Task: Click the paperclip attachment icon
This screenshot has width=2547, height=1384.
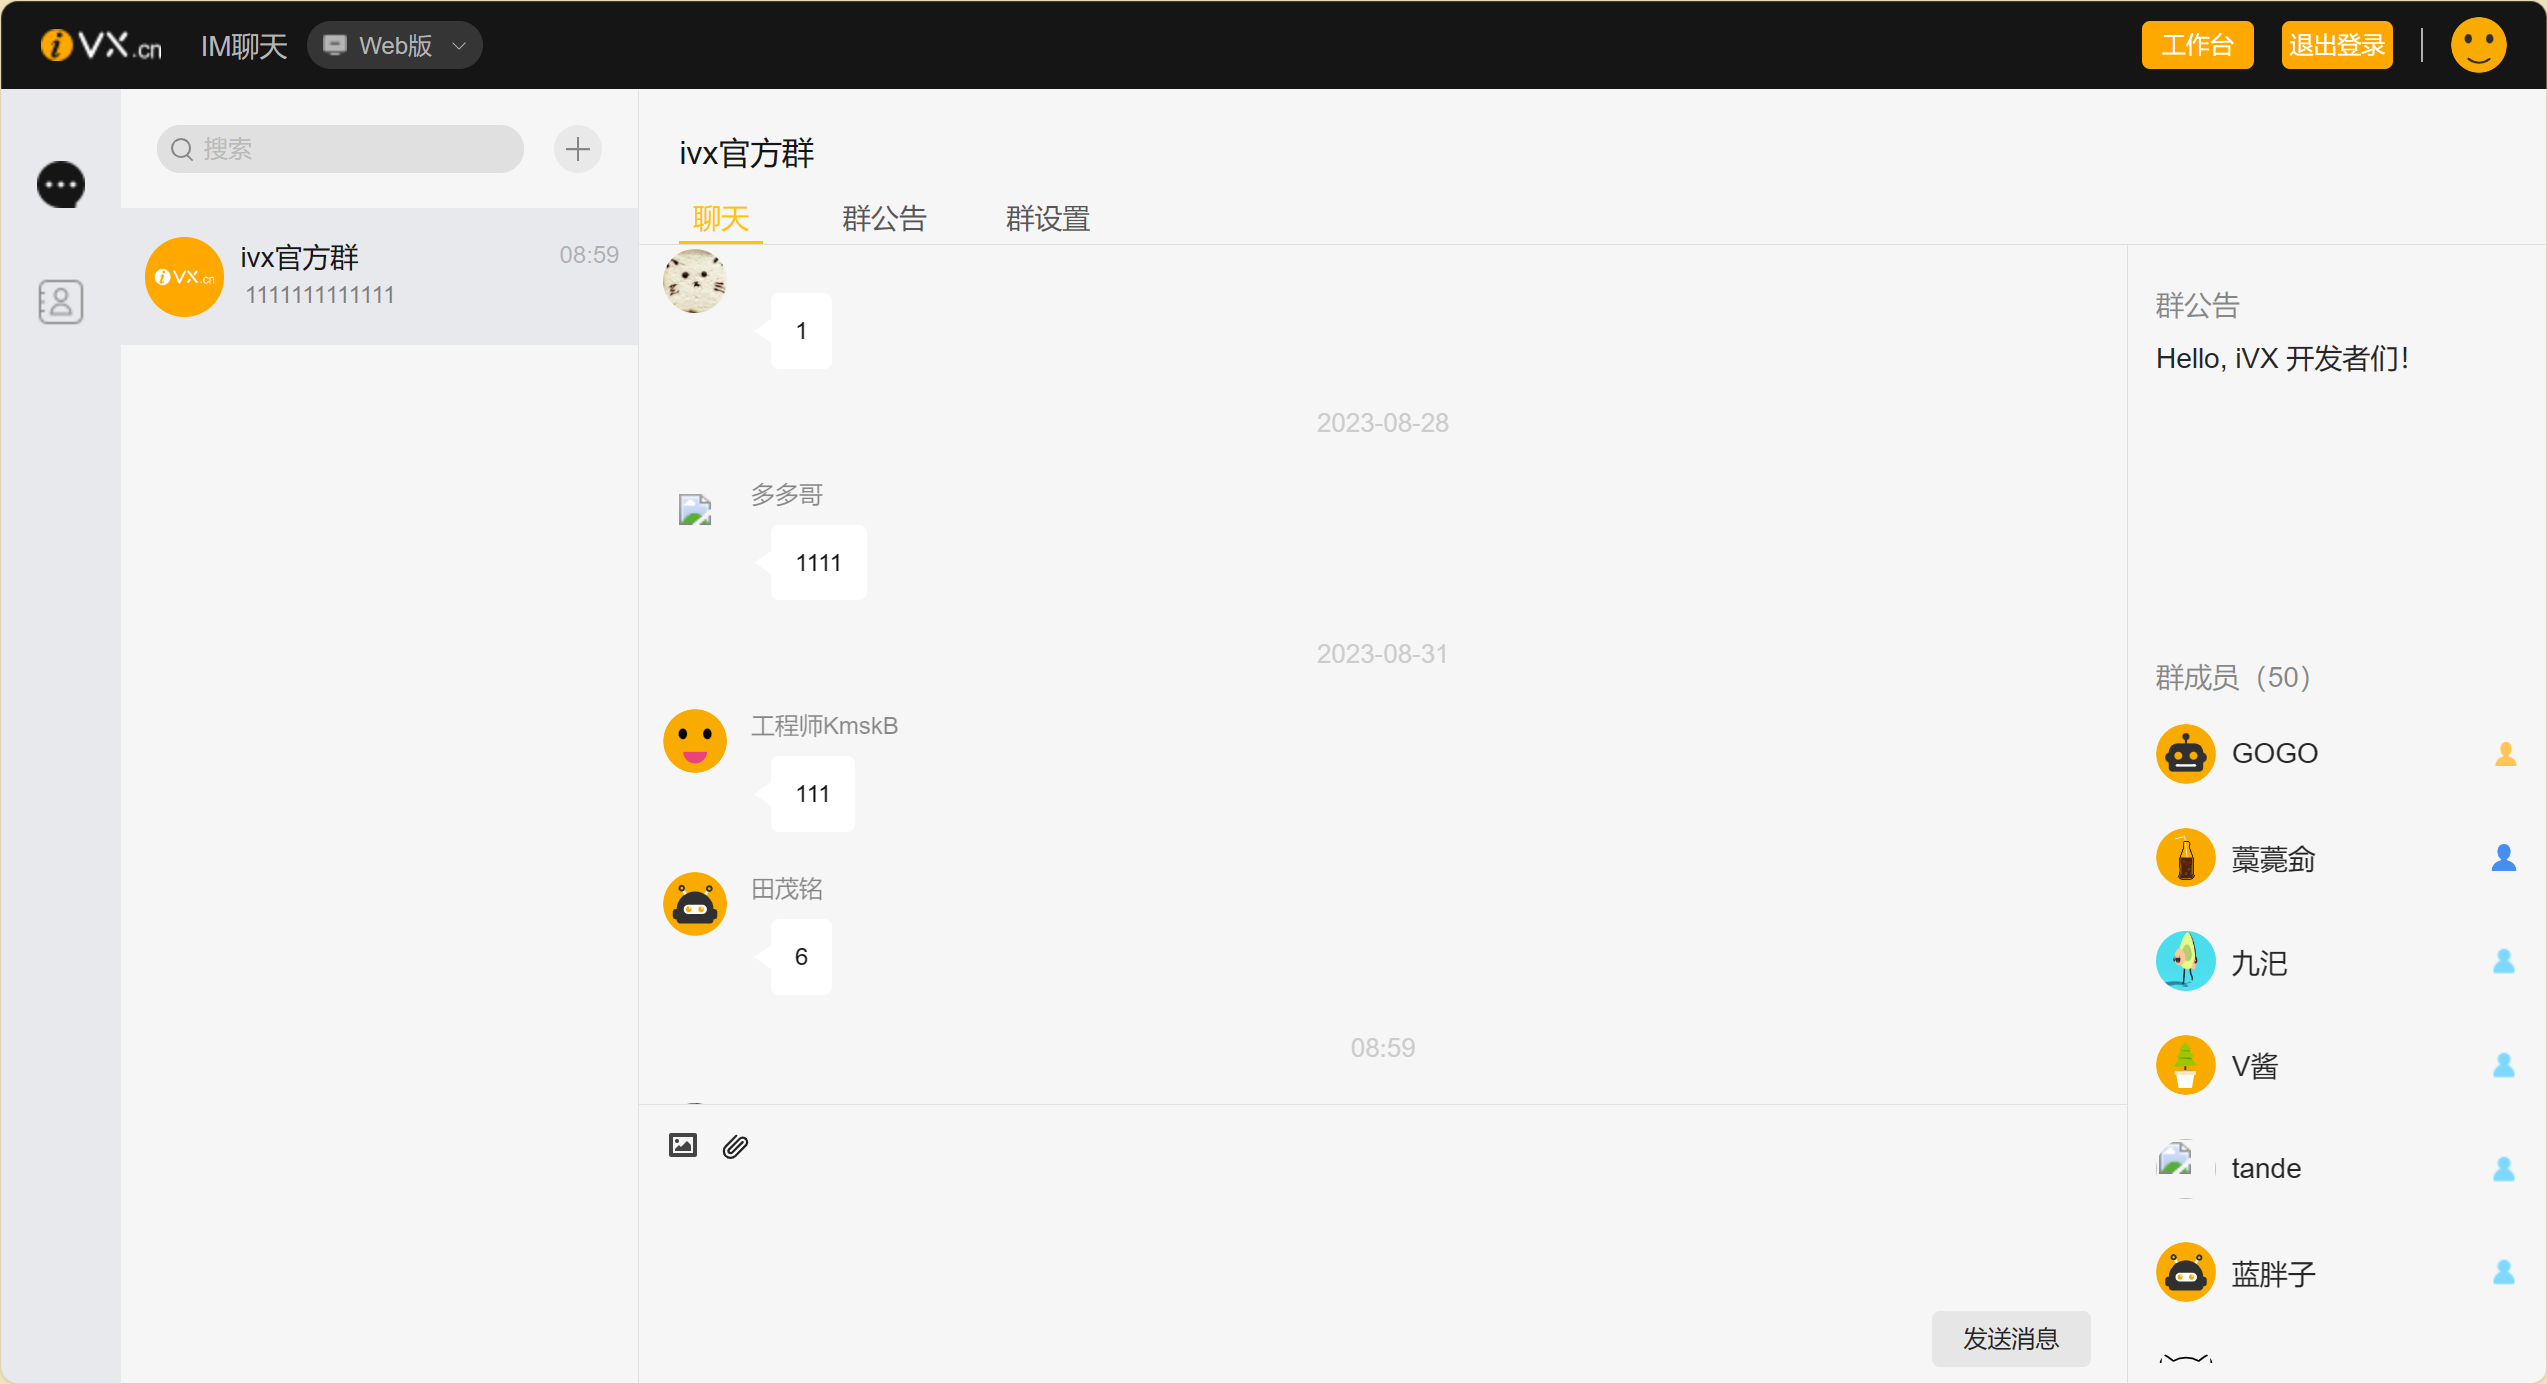Action: pos(735,1146)
